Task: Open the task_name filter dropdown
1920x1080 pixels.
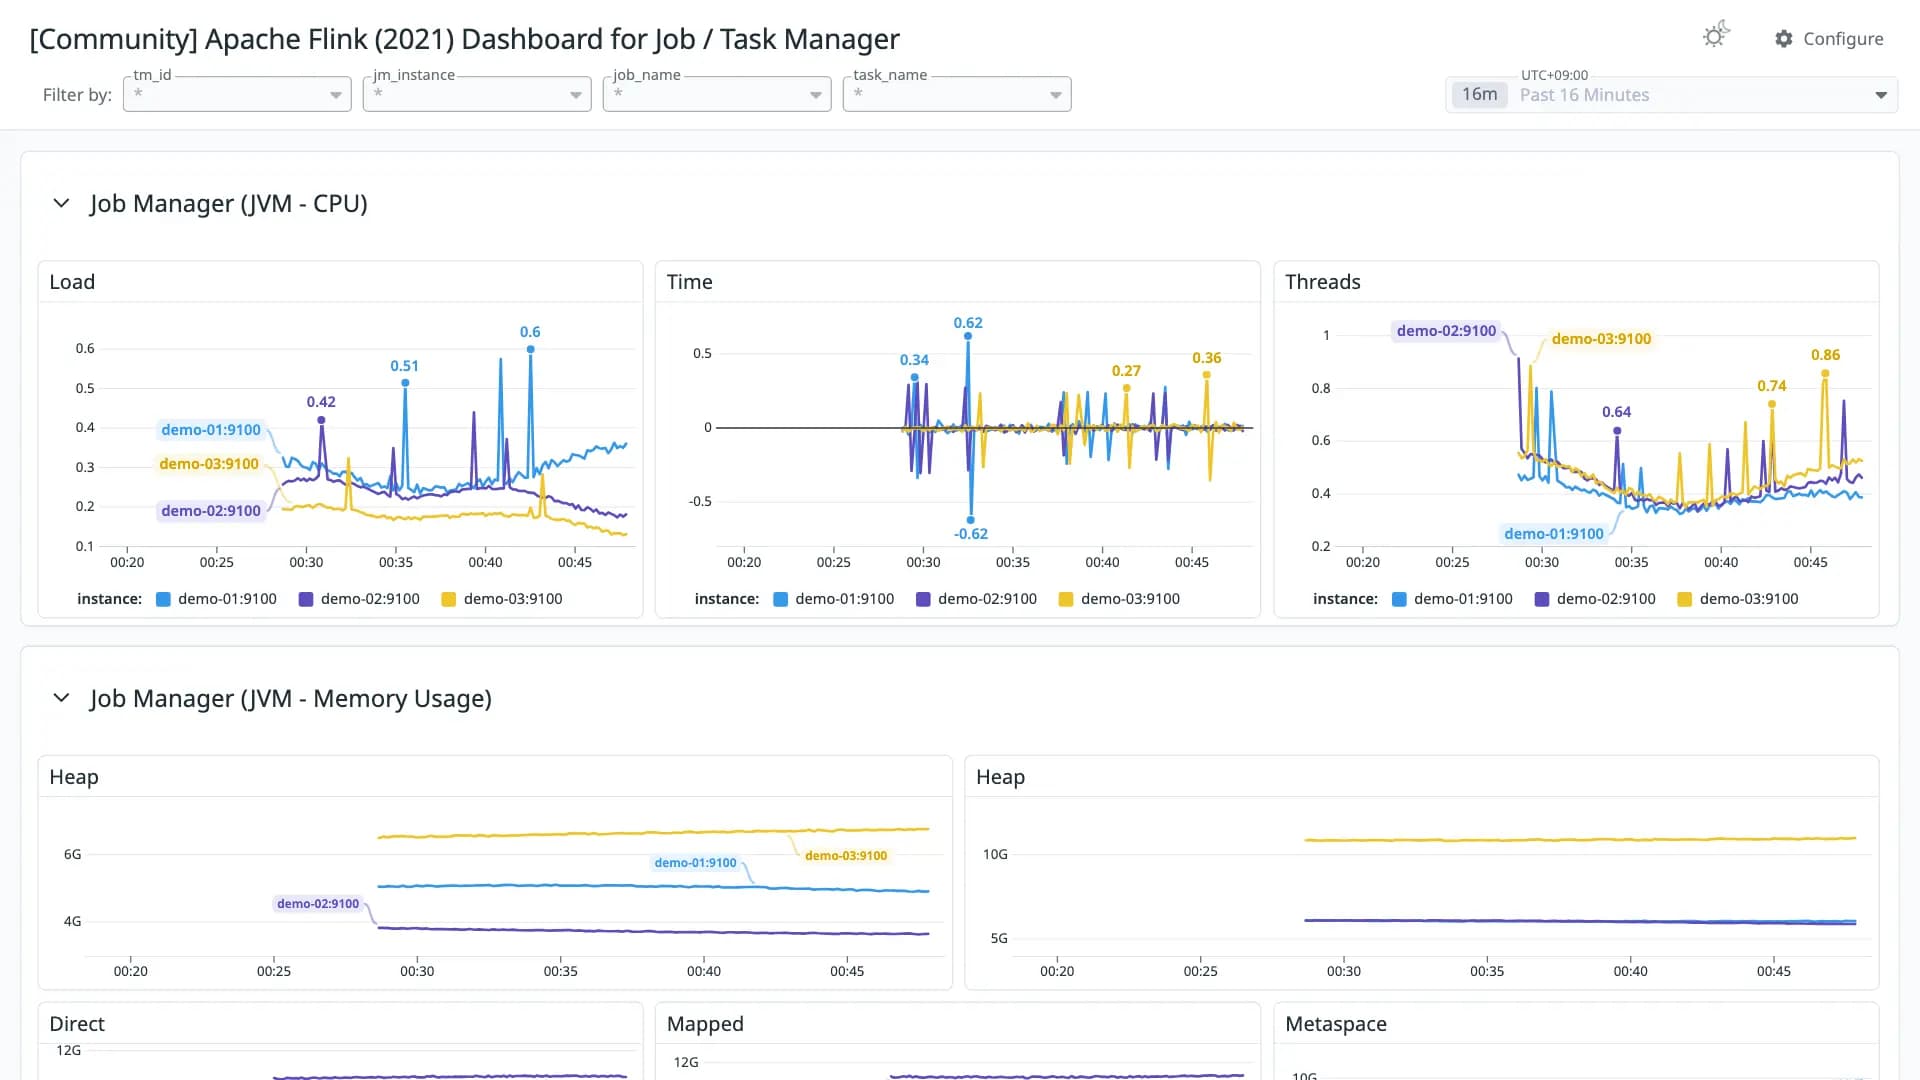Action: click(x=957, y=94)
